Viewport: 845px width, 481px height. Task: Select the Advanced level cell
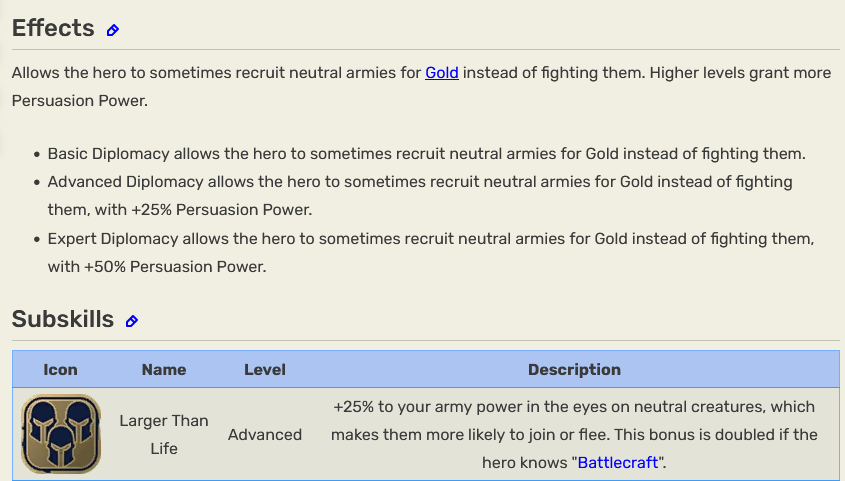pyautogui.click(x=265, y=434)
